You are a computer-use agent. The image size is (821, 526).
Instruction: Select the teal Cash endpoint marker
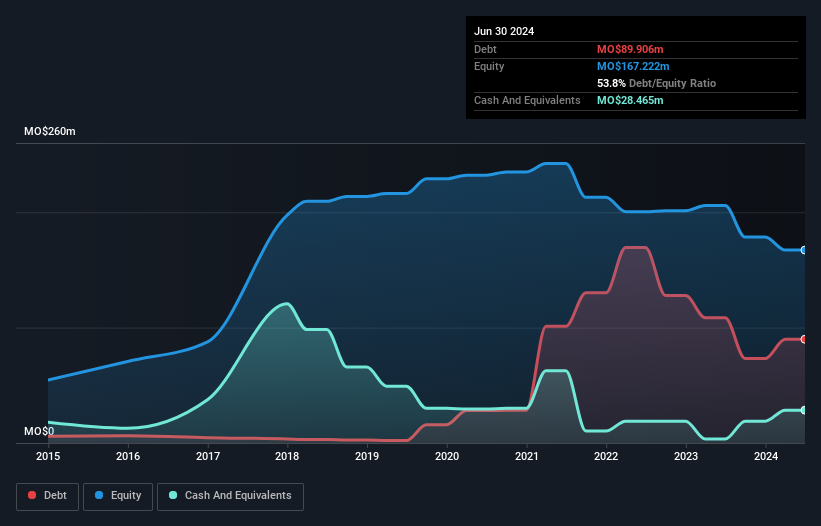tap(803, 410)
